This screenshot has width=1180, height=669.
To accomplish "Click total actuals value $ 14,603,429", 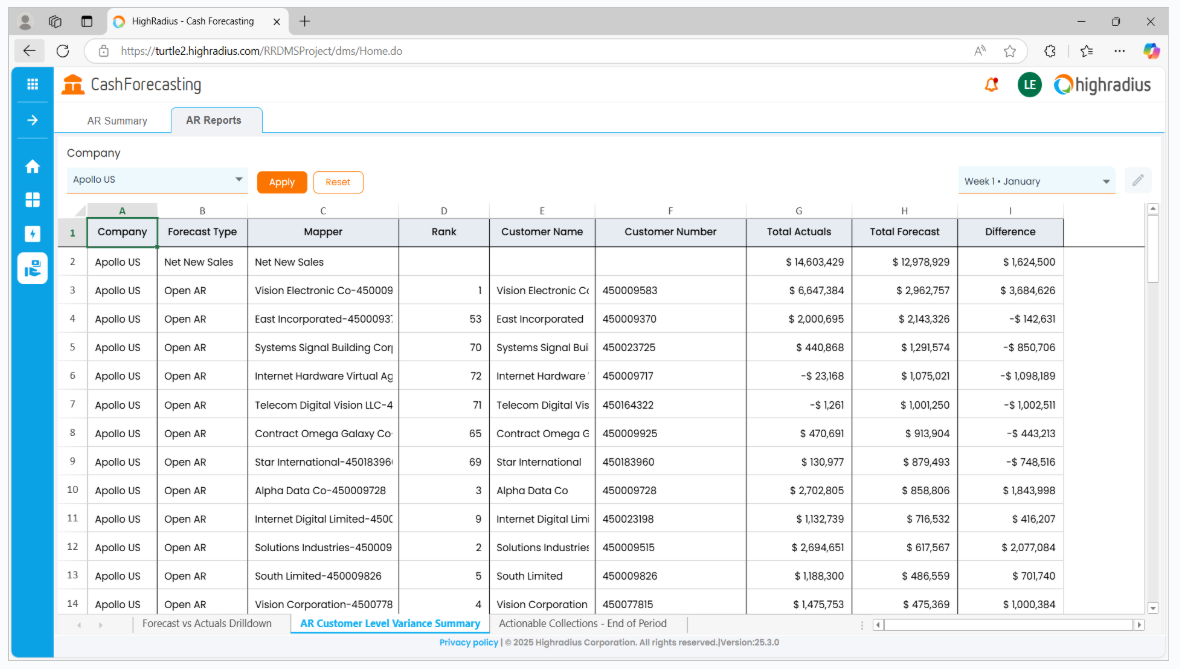I will pos(798,262).
